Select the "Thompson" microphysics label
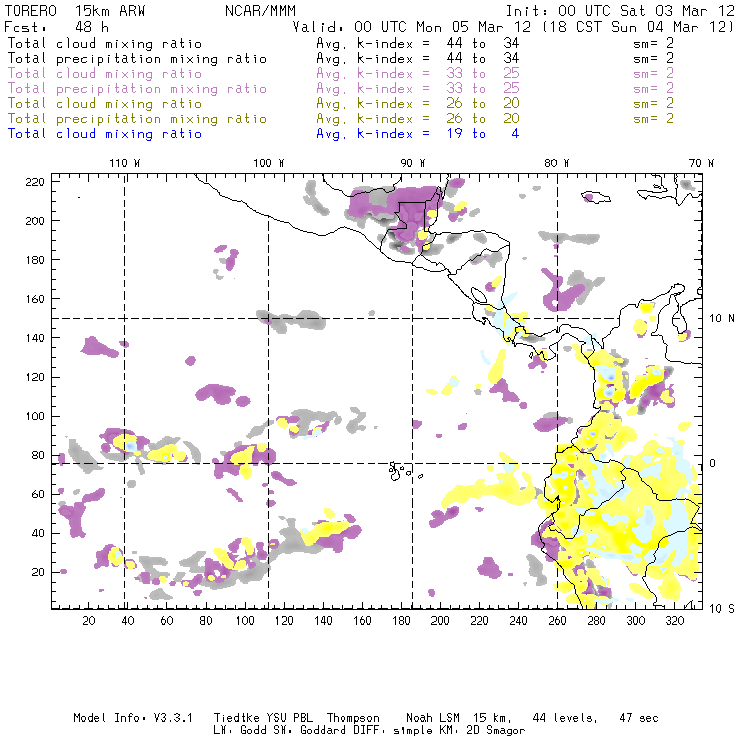The height and width of the screenshot is (740, 740). click(353, 718)
